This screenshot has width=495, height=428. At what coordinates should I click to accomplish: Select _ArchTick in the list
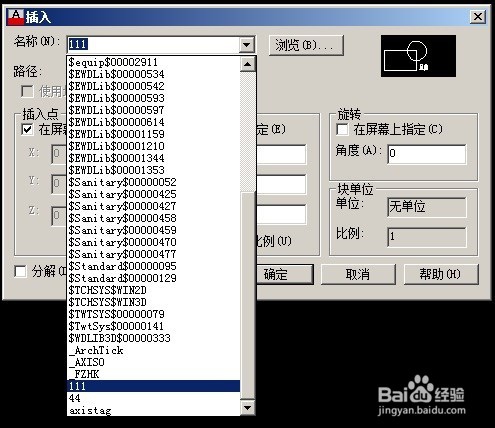coord(153,350)
